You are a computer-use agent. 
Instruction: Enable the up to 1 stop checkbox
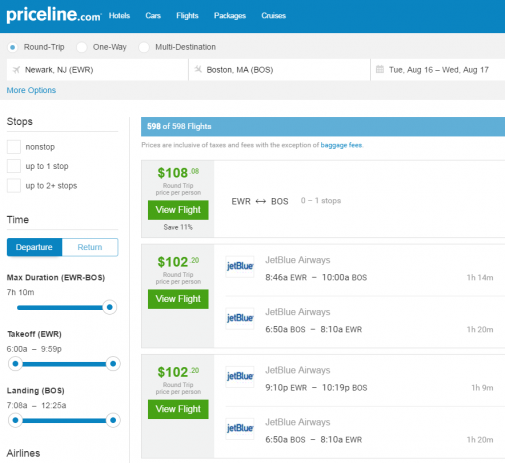14,166
